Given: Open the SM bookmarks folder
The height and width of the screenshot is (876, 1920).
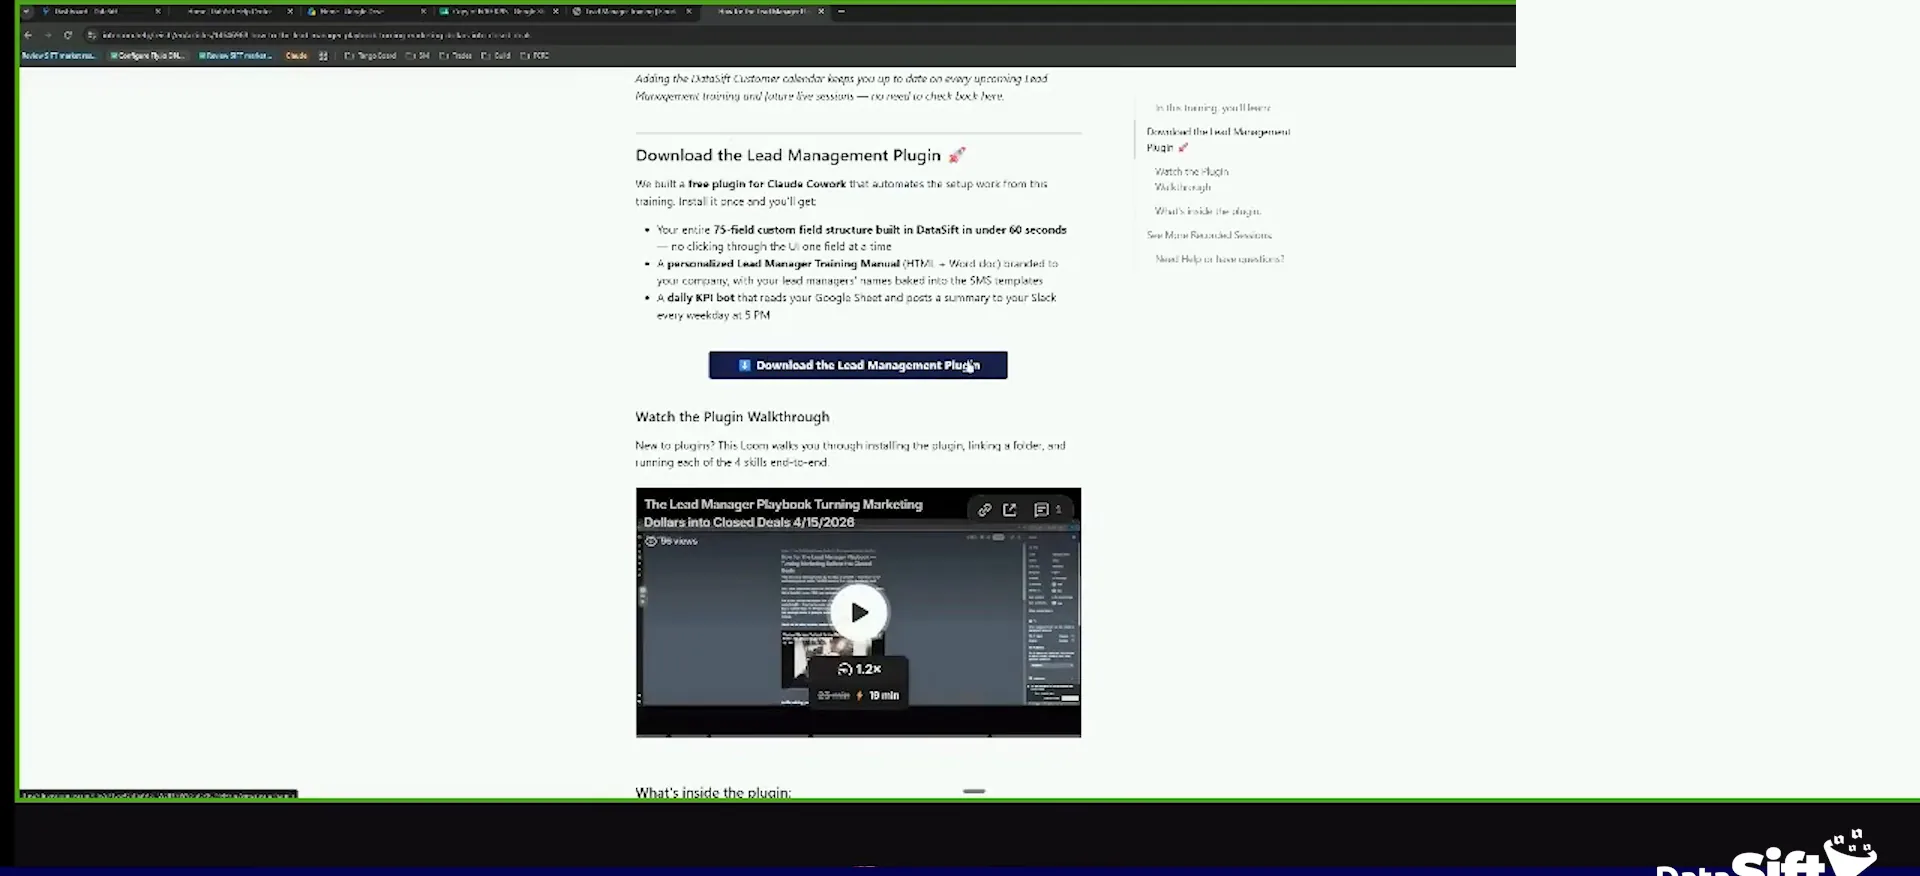Looking at the screenshot, I should [x=418, y=56].
